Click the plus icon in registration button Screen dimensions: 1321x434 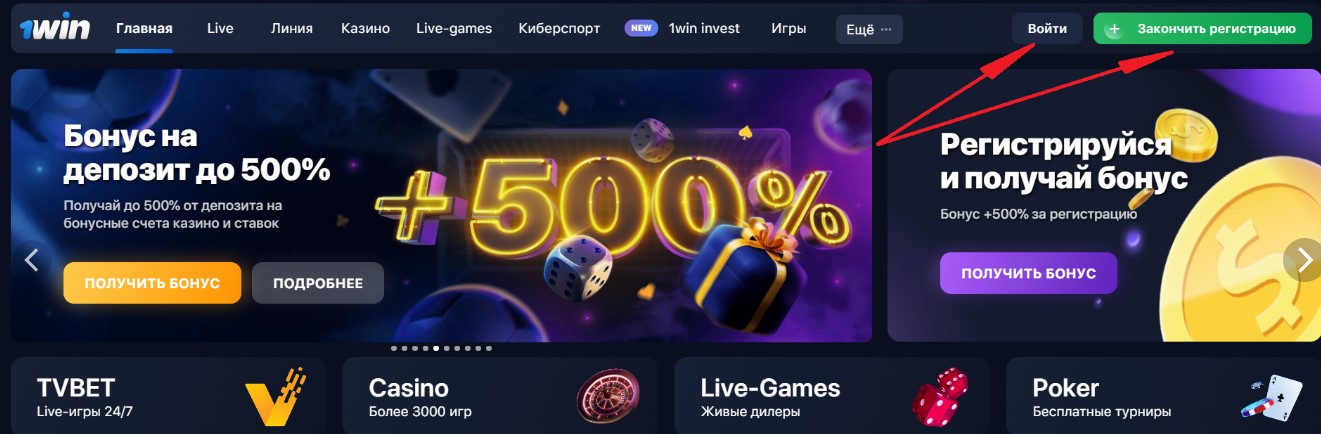tap(1113, 29)
